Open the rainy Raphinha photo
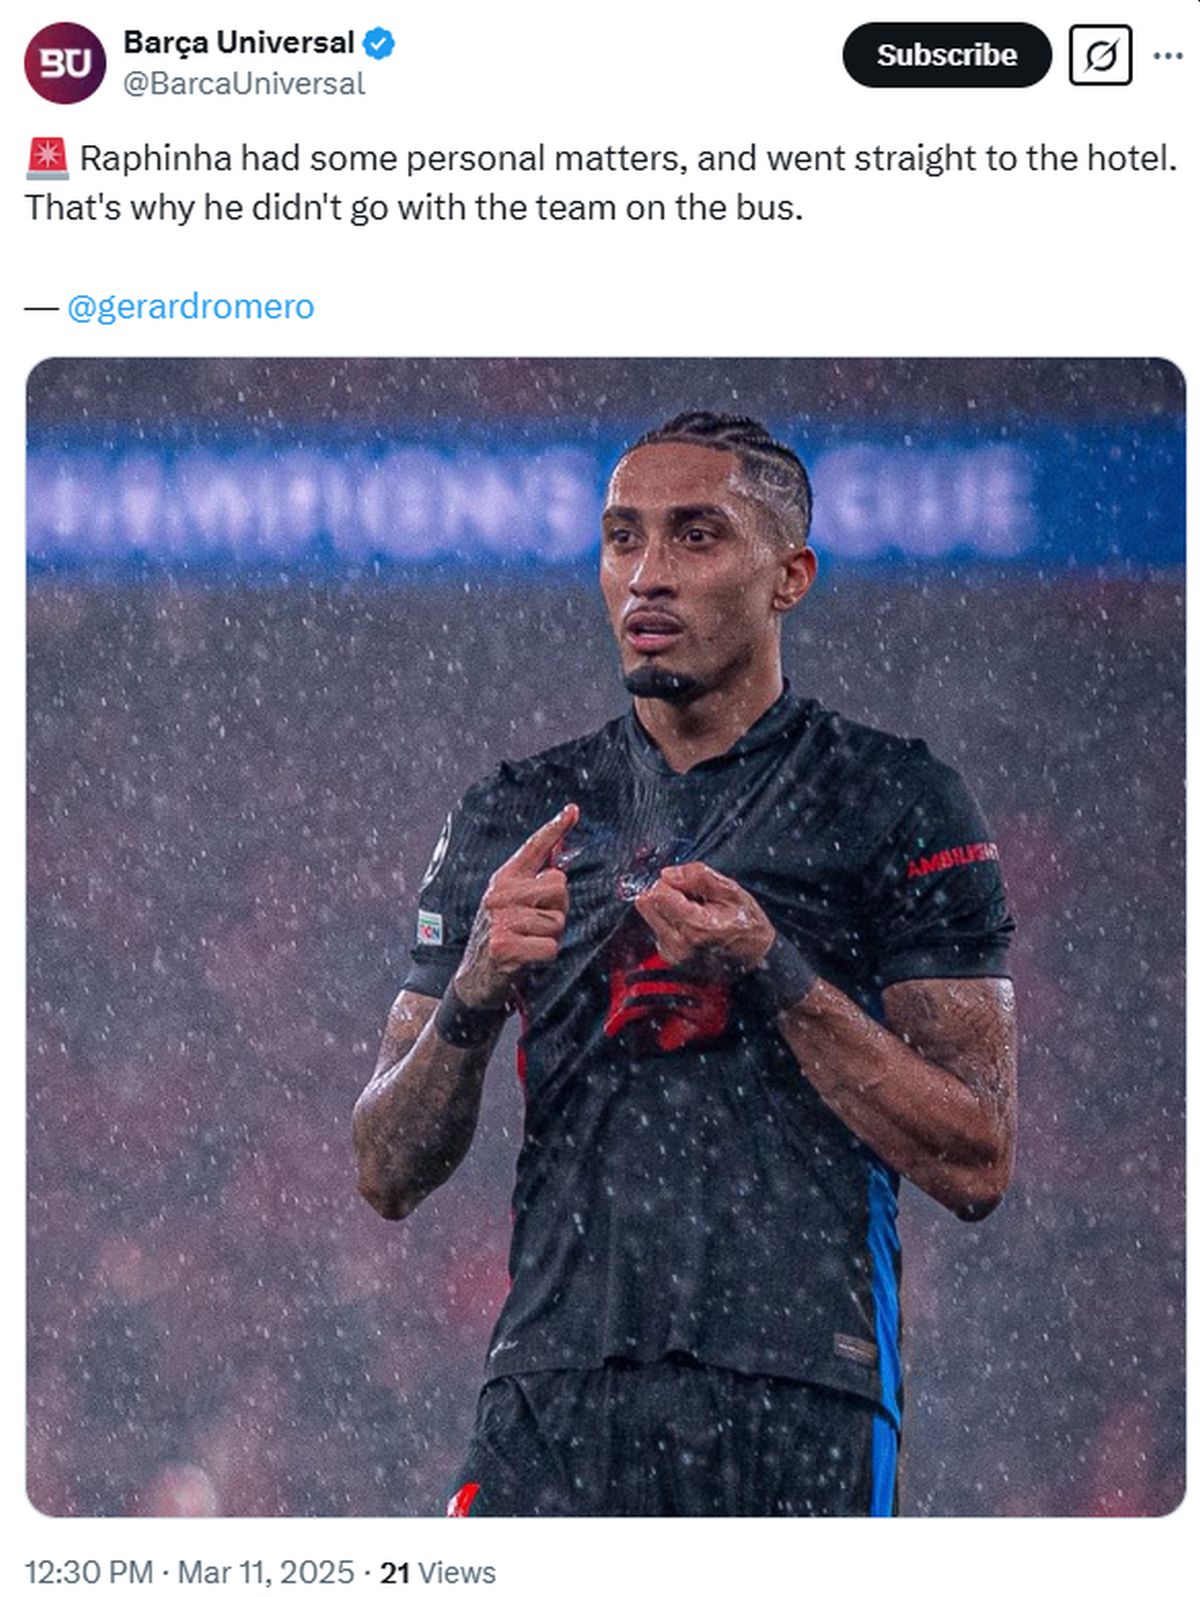 (606, 937)
